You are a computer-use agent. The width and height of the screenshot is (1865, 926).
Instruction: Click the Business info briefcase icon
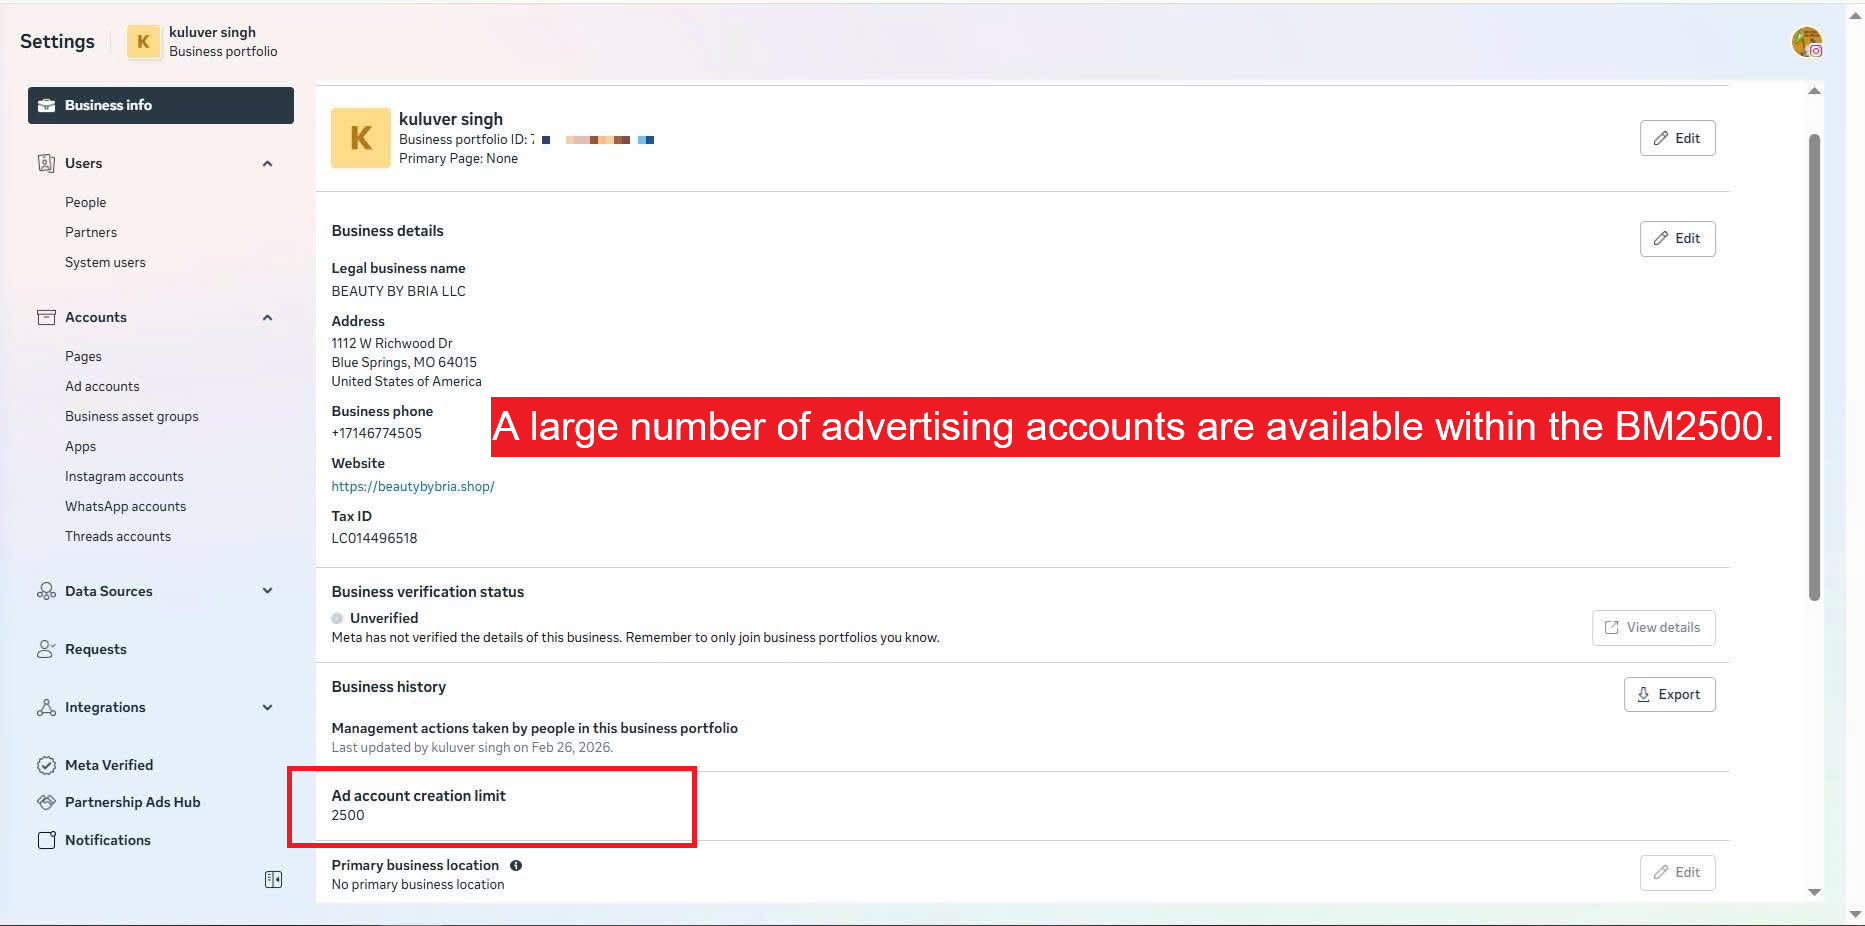pyautogui.click(x=46, y=105)
